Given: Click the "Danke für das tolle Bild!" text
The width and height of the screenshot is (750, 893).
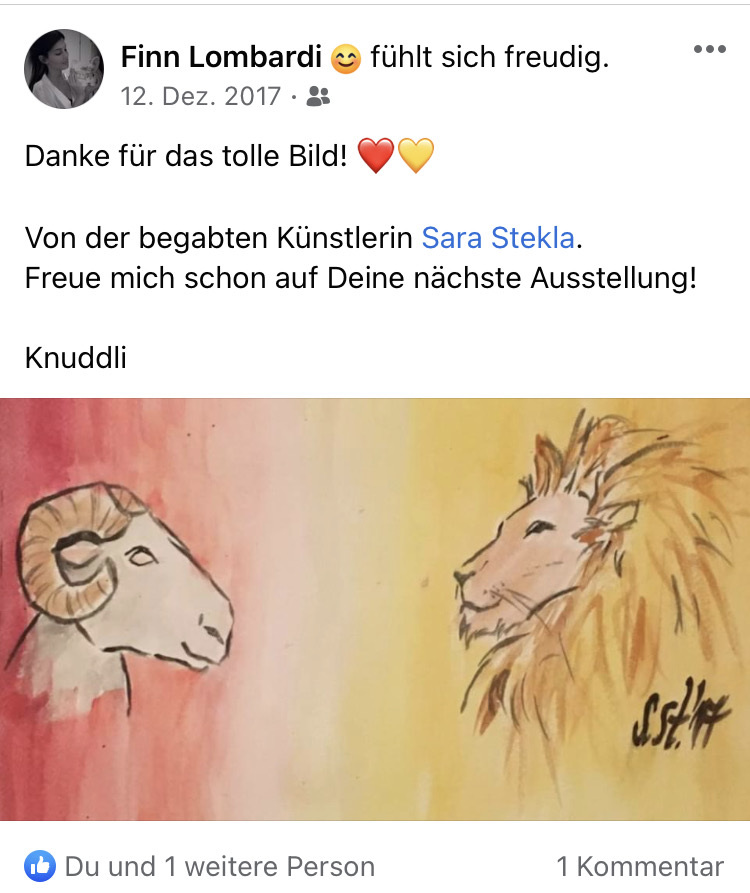Looking at the screenshot, I should [x=186, y=156].
